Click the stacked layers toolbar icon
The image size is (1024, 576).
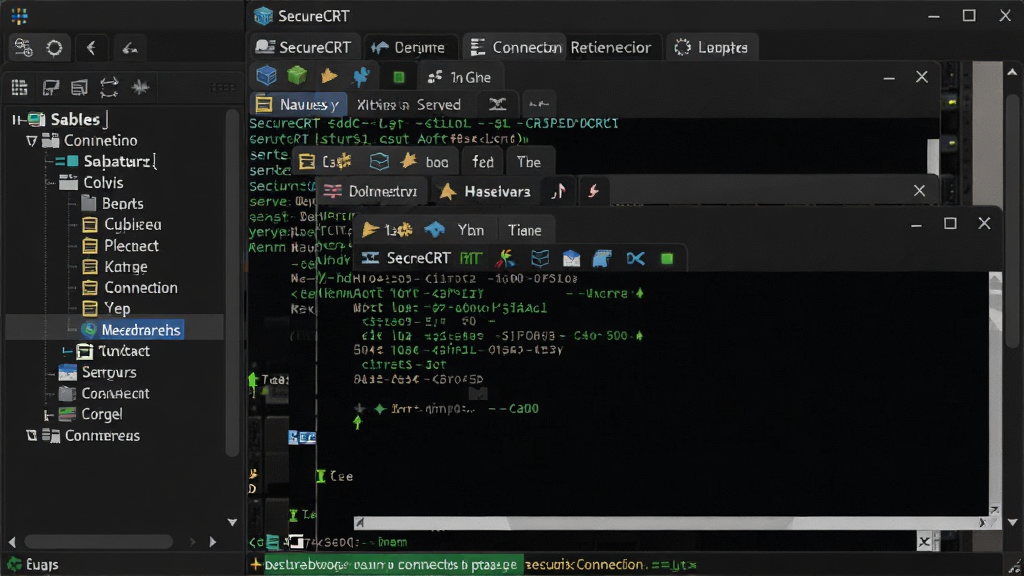coord(539,259)
